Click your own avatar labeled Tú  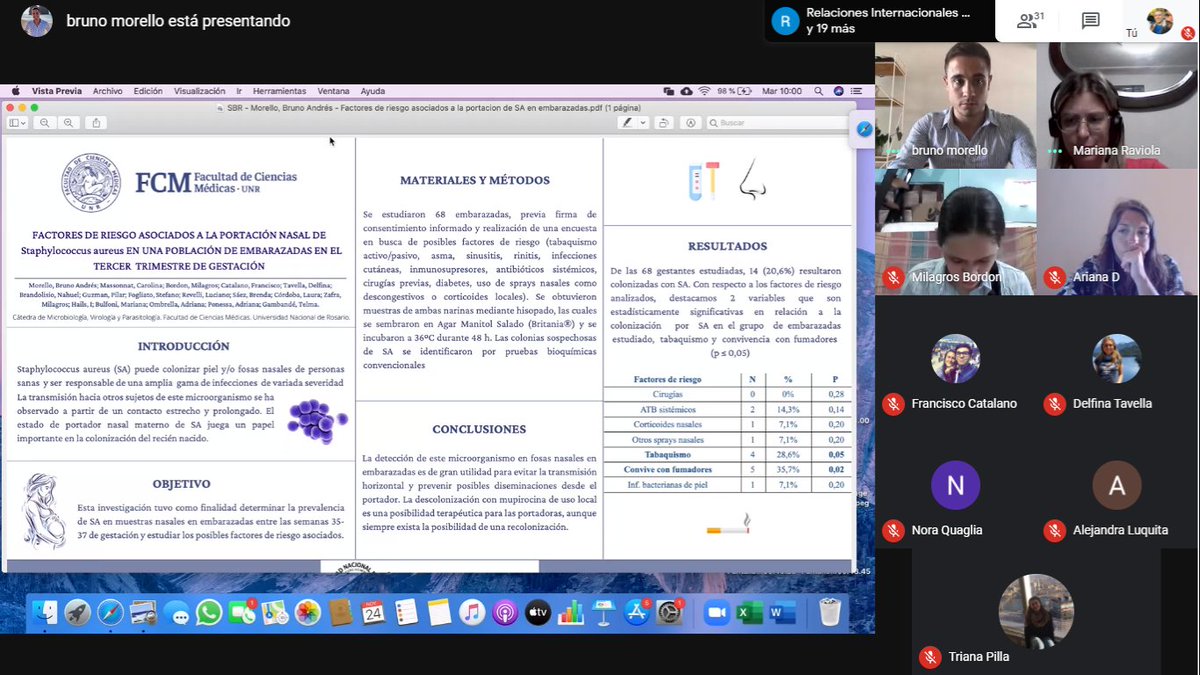(1160, 21)
